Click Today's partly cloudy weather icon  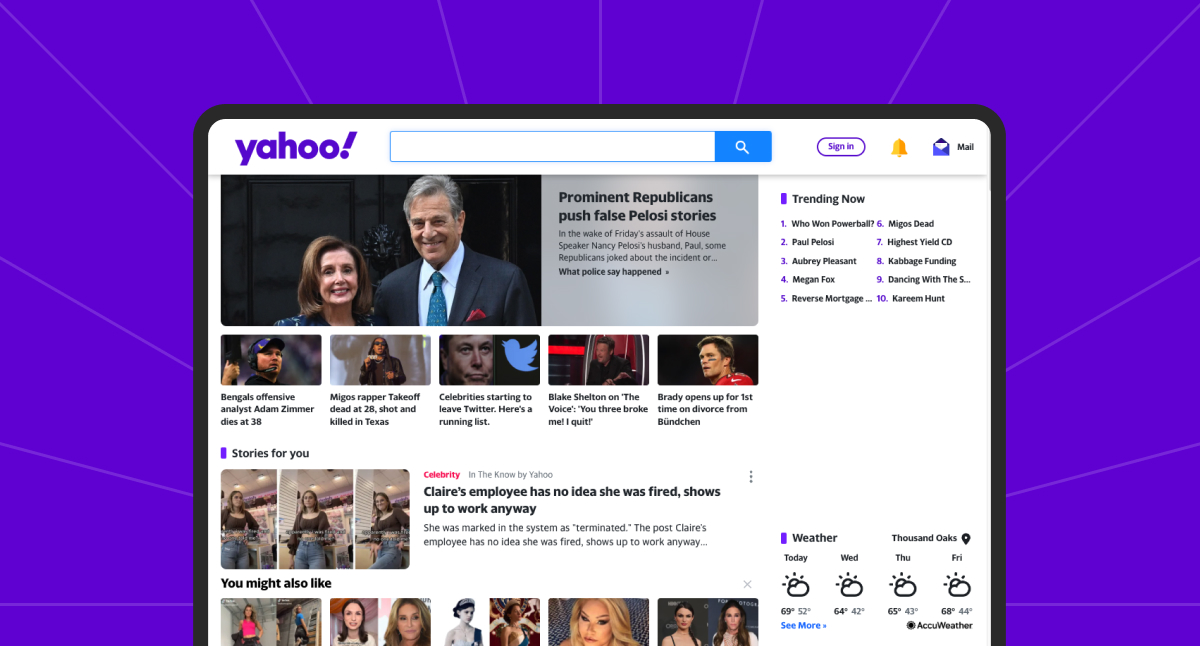[796, 584]
